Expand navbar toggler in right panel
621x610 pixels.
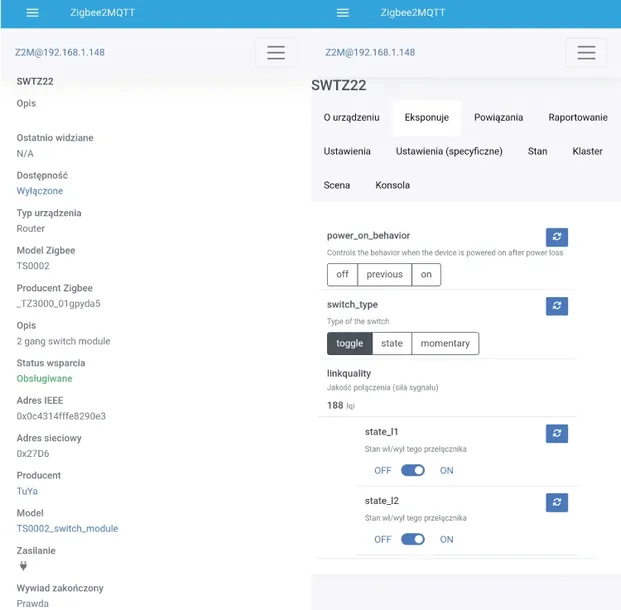pyautogui.click(x=586, y=52)
